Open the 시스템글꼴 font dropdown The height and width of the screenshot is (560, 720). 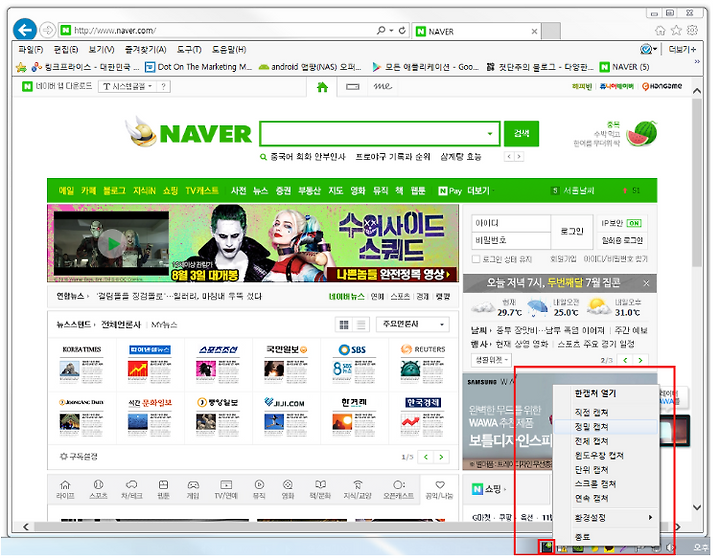pos(128,86)
